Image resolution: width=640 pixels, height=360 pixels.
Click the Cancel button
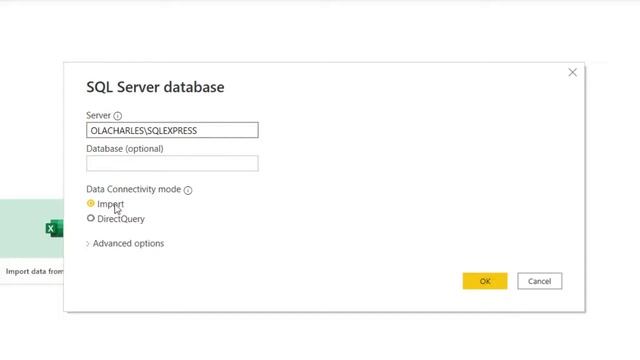click(x=540, y=281)
